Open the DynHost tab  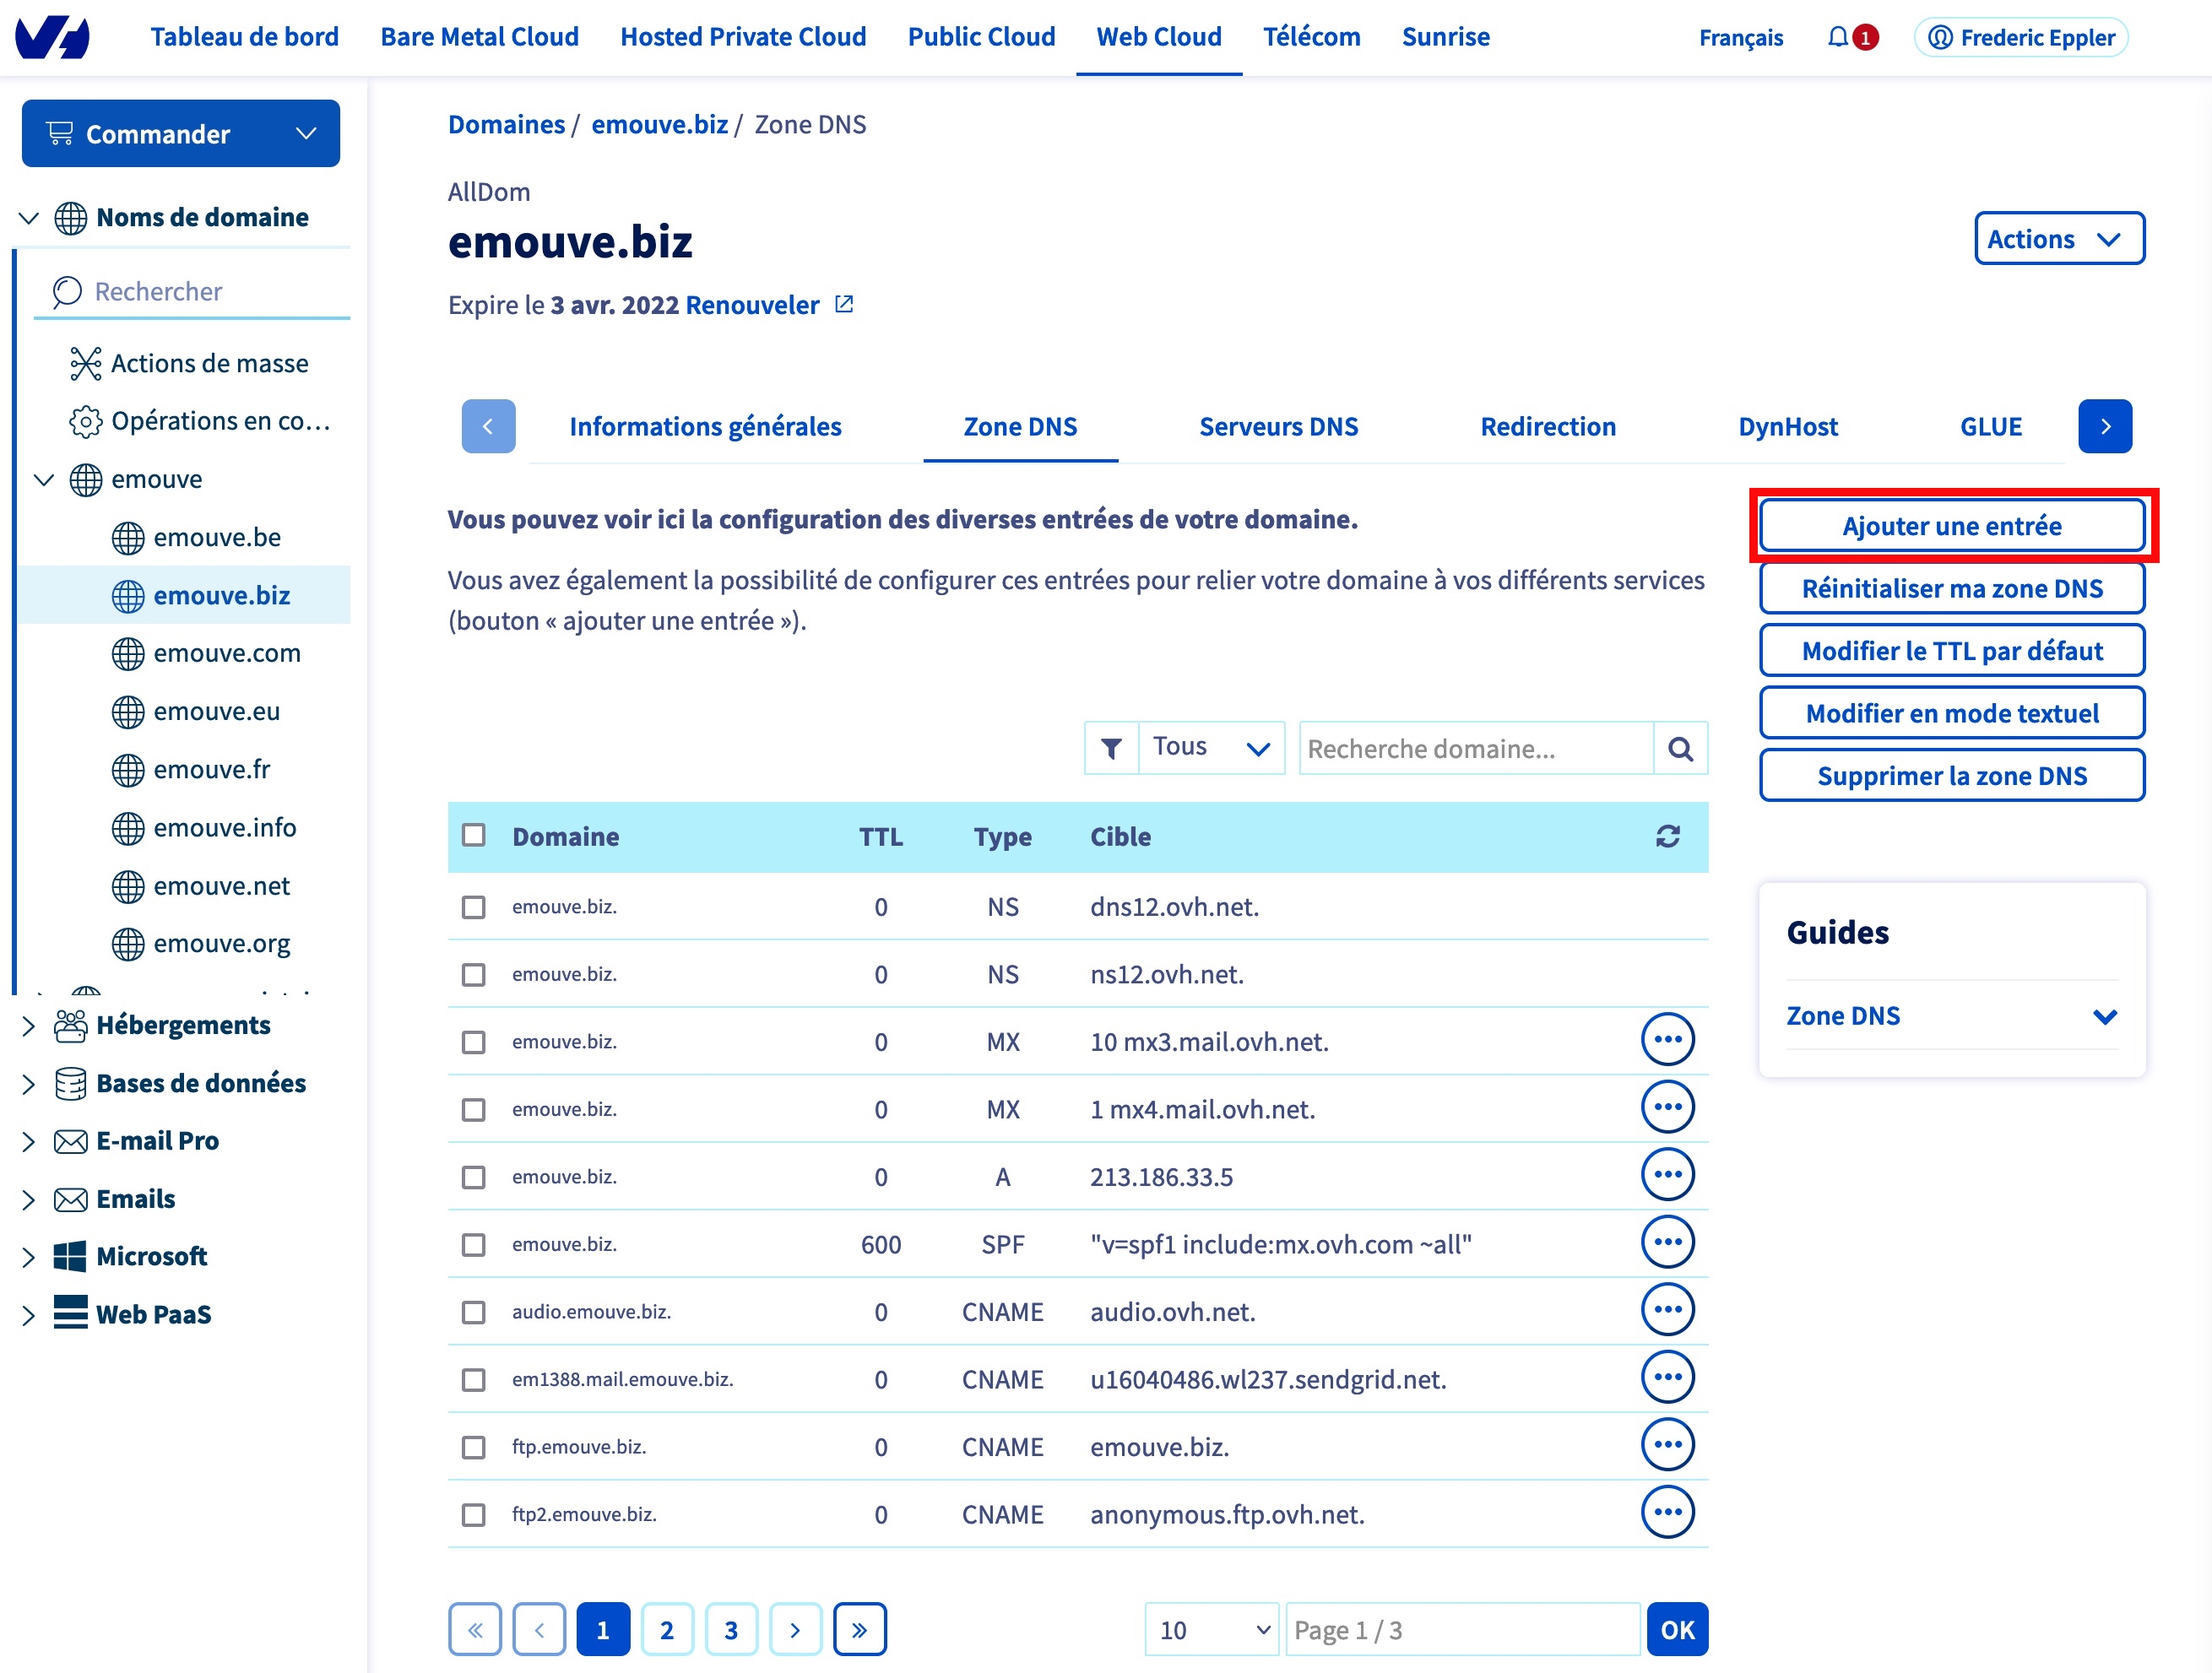pyautogui.click(x=1787, y=427)
